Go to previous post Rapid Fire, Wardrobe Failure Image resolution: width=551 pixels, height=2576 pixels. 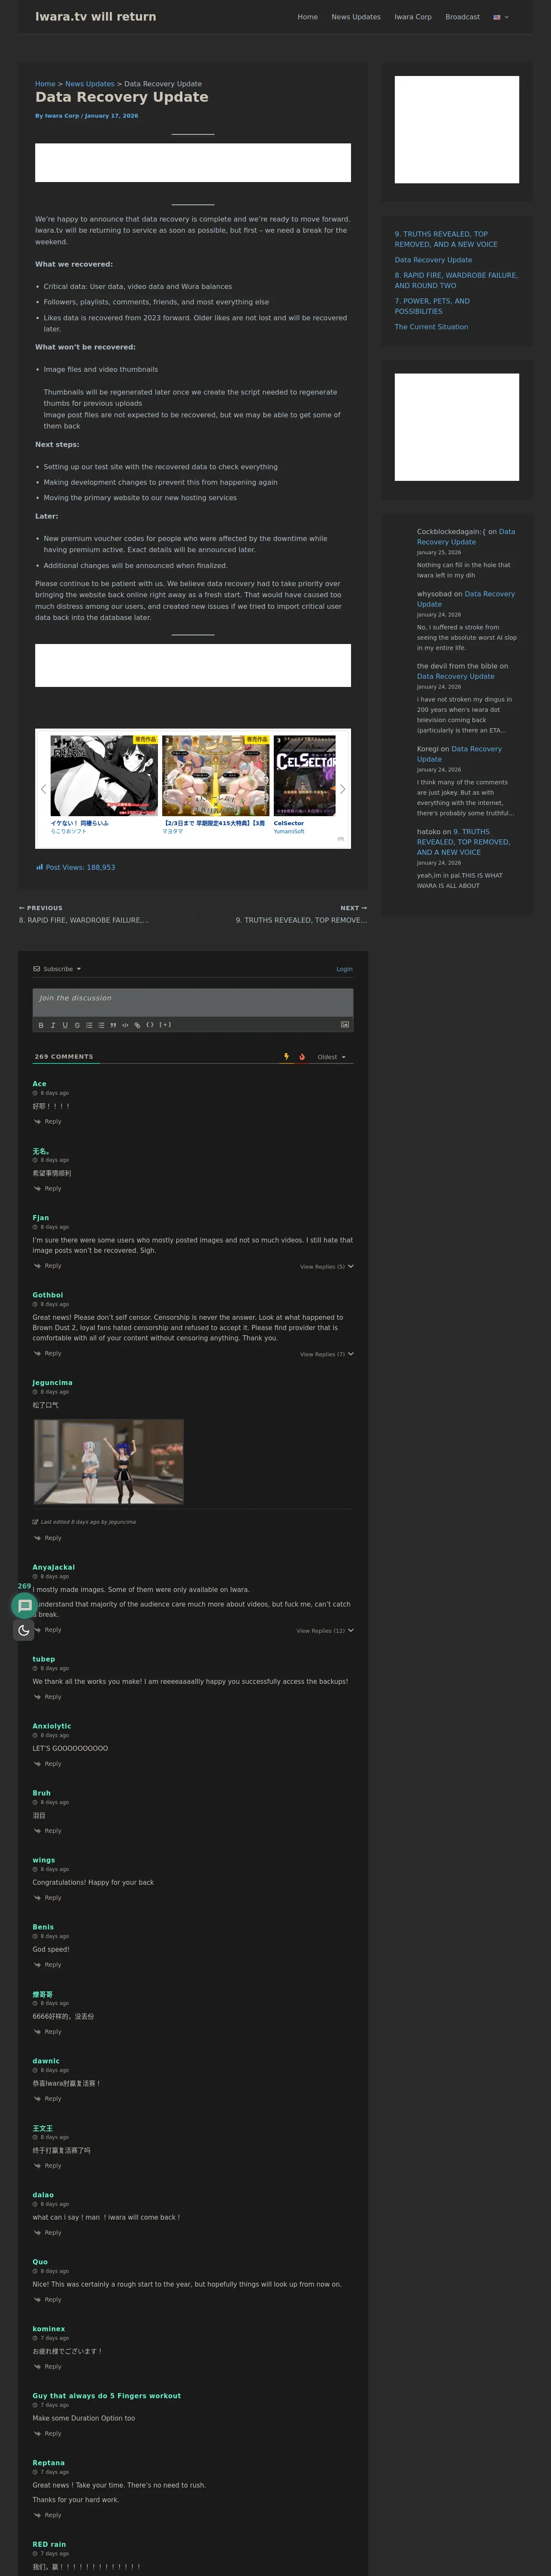(84, 914)
